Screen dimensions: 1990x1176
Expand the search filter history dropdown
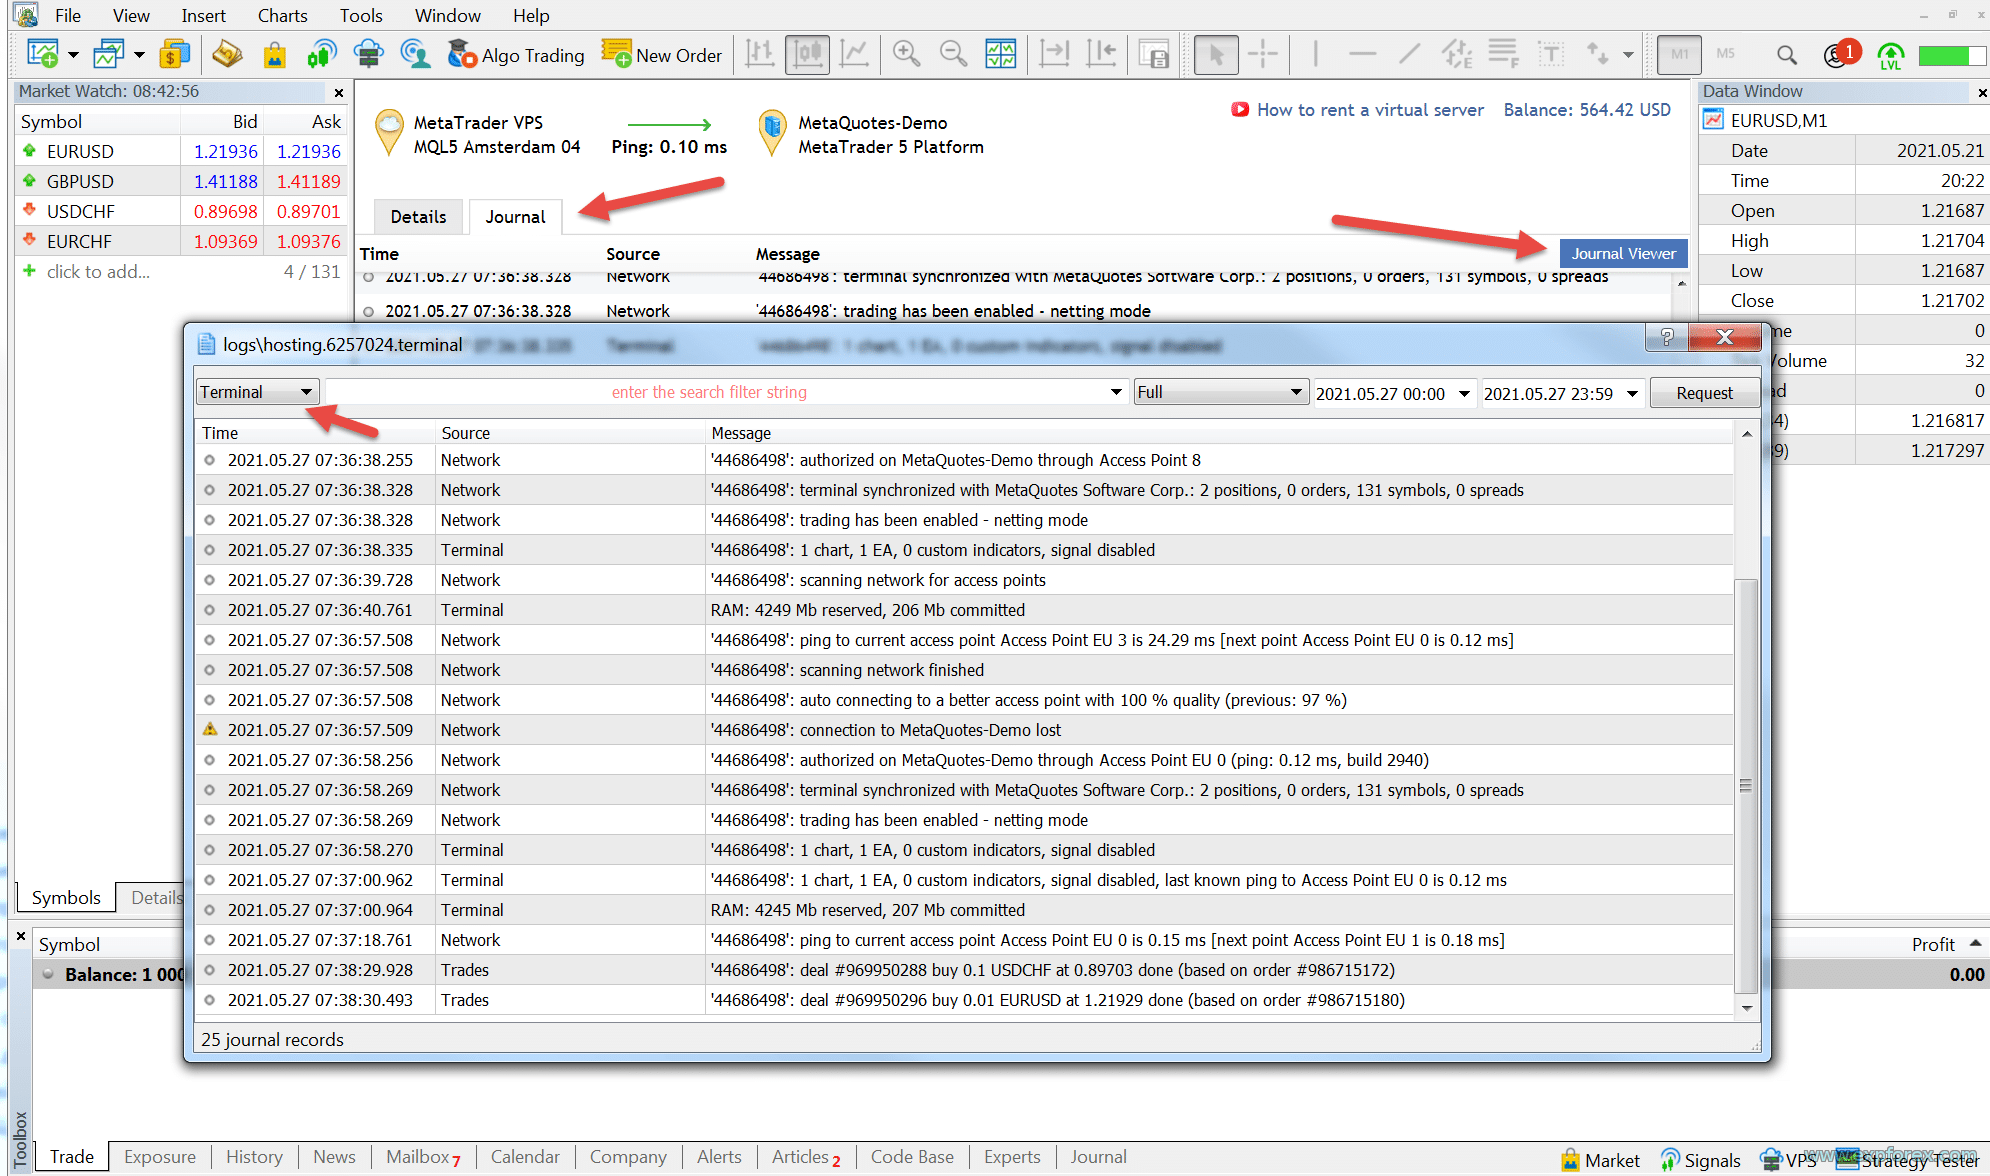[x=1116, y=392]
